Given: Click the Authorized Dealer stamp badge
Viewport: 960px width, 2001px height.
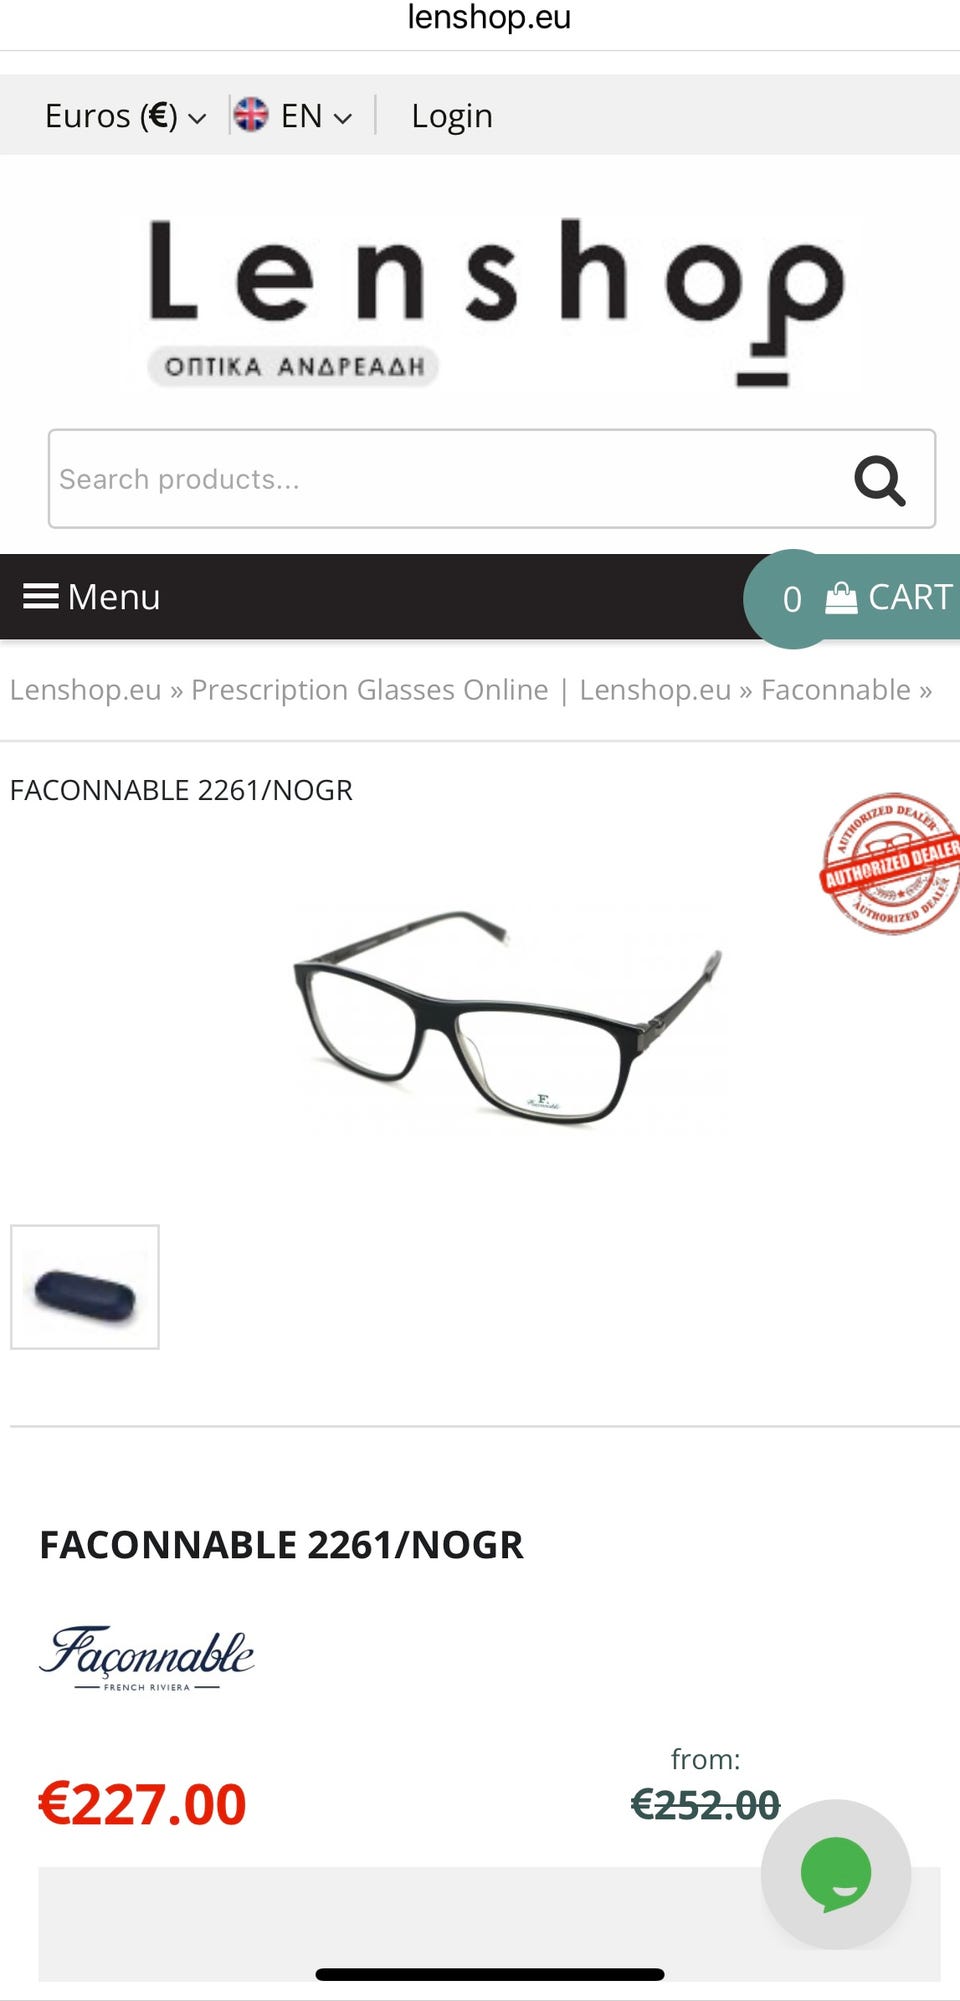Looking at the screenshot, I should (x=890, y=863).
